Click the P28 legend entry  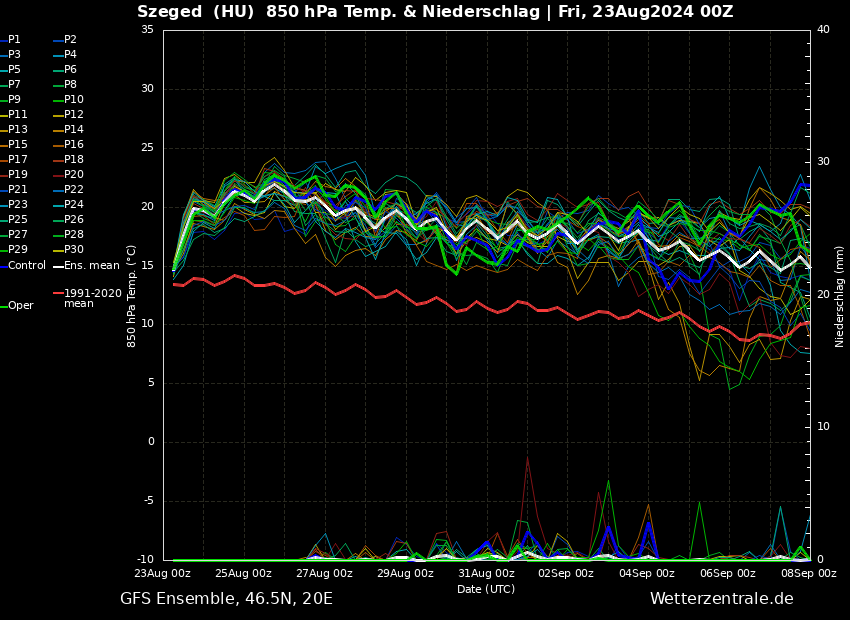(x=68, y=234)
